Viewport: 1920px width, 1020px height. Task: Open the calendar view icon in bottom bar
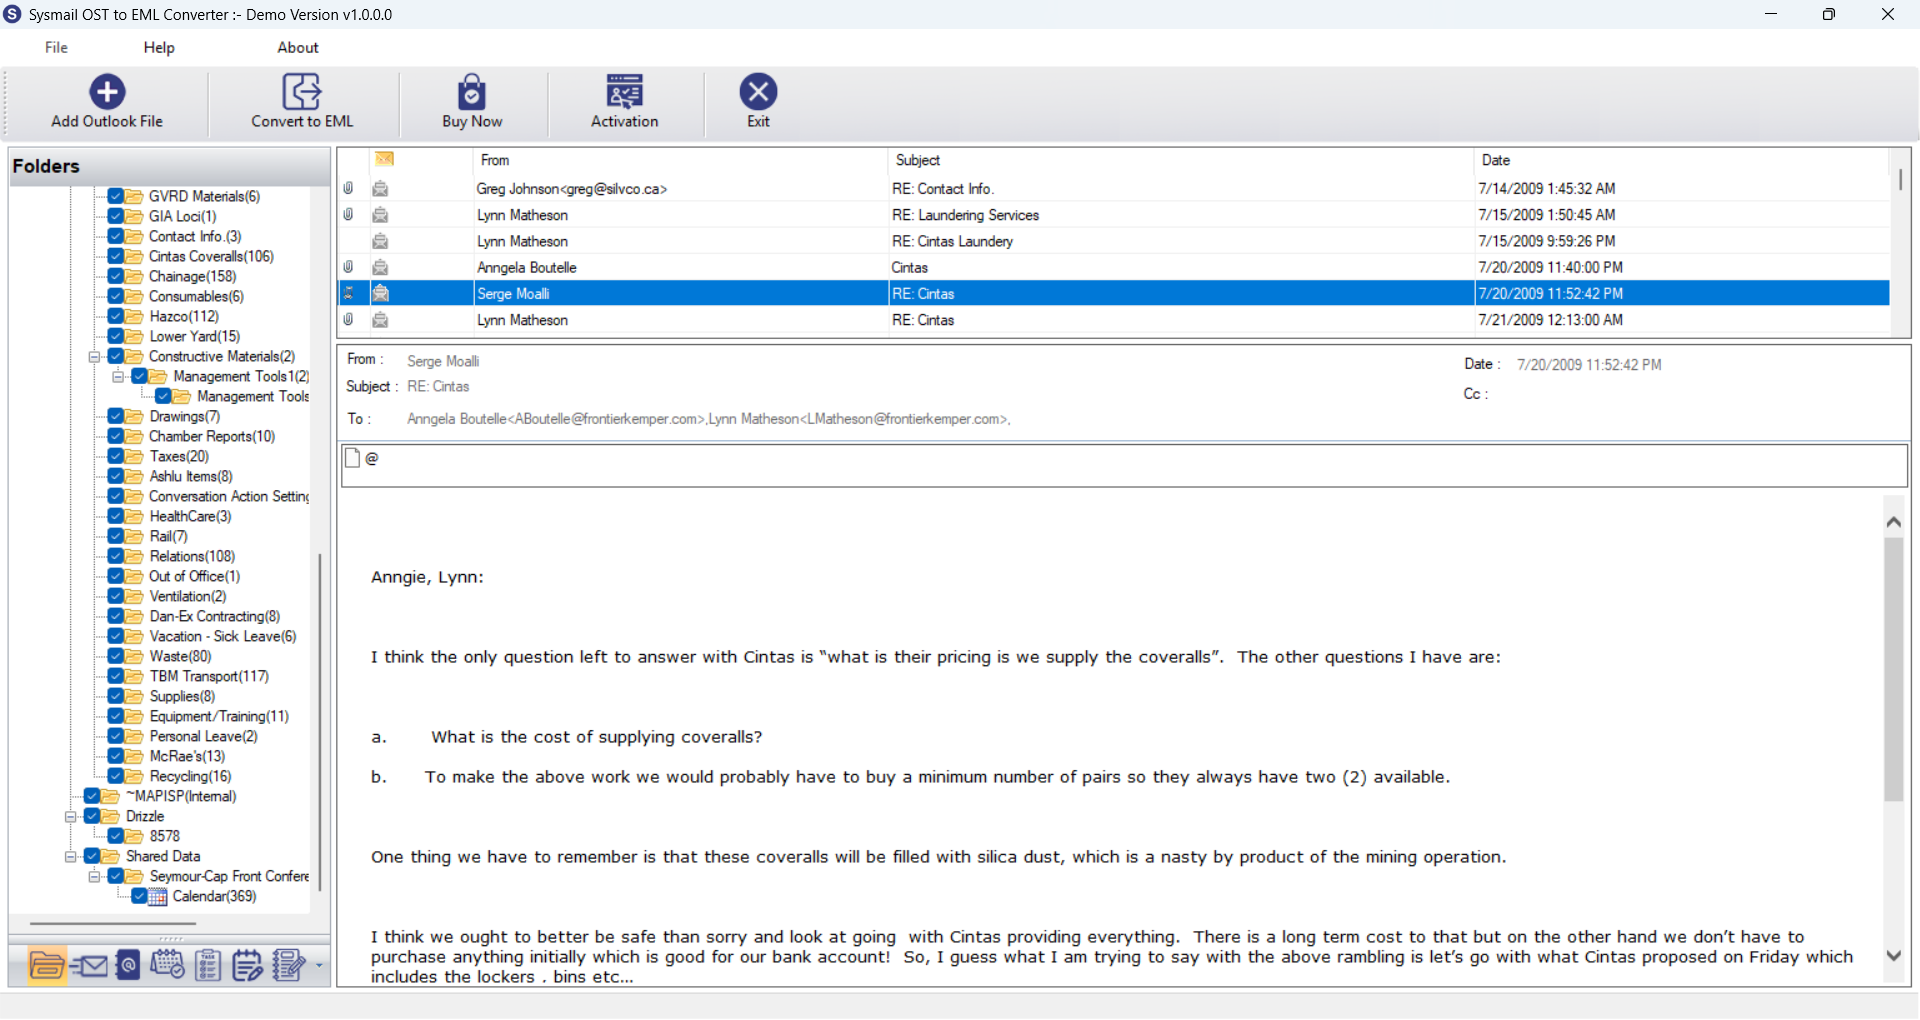167,966
